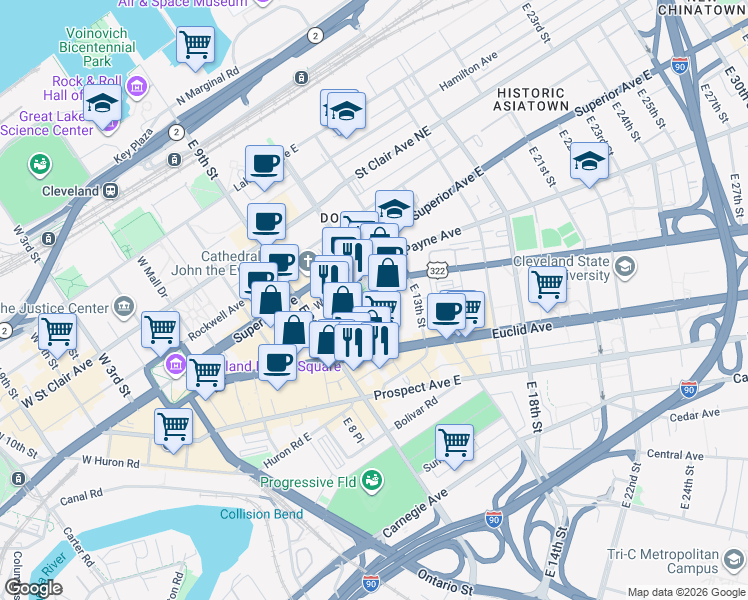This screenshot has height=600, width=748.
Task: Click the shopping cart marker near Voinovich Bicentennial Park
Action: 195,46
